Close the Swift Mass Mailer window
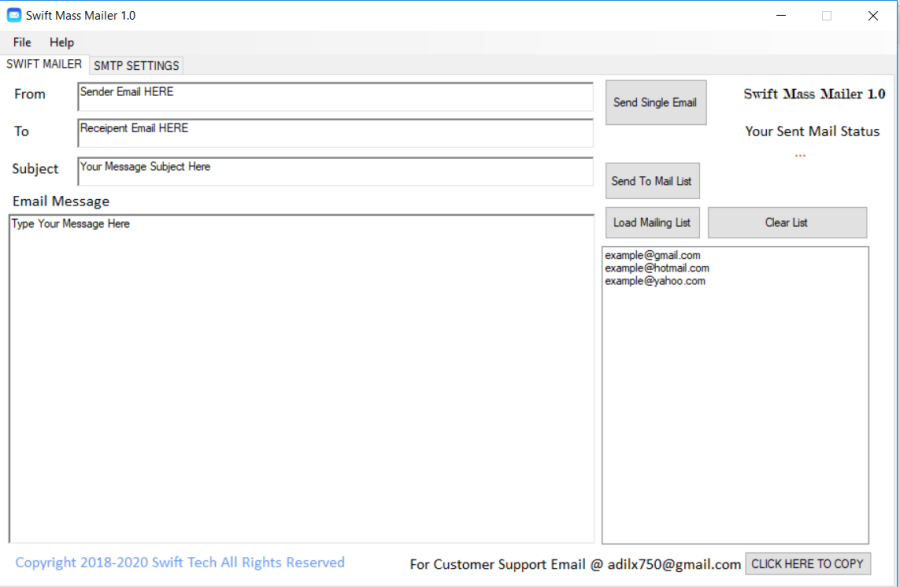 [x=873, y=15]
